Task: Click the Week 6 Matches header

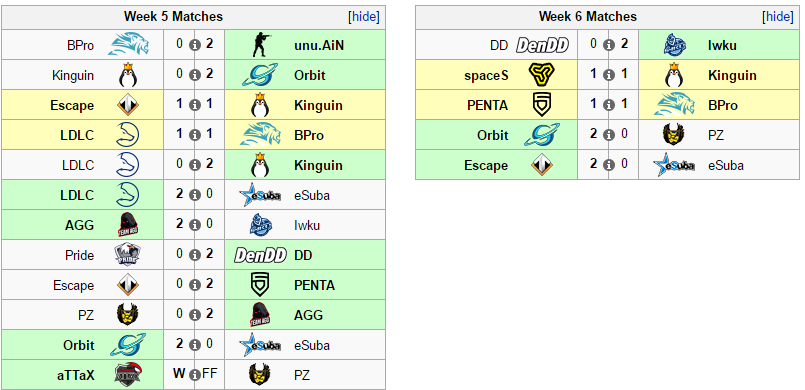Action: point(587,16)
